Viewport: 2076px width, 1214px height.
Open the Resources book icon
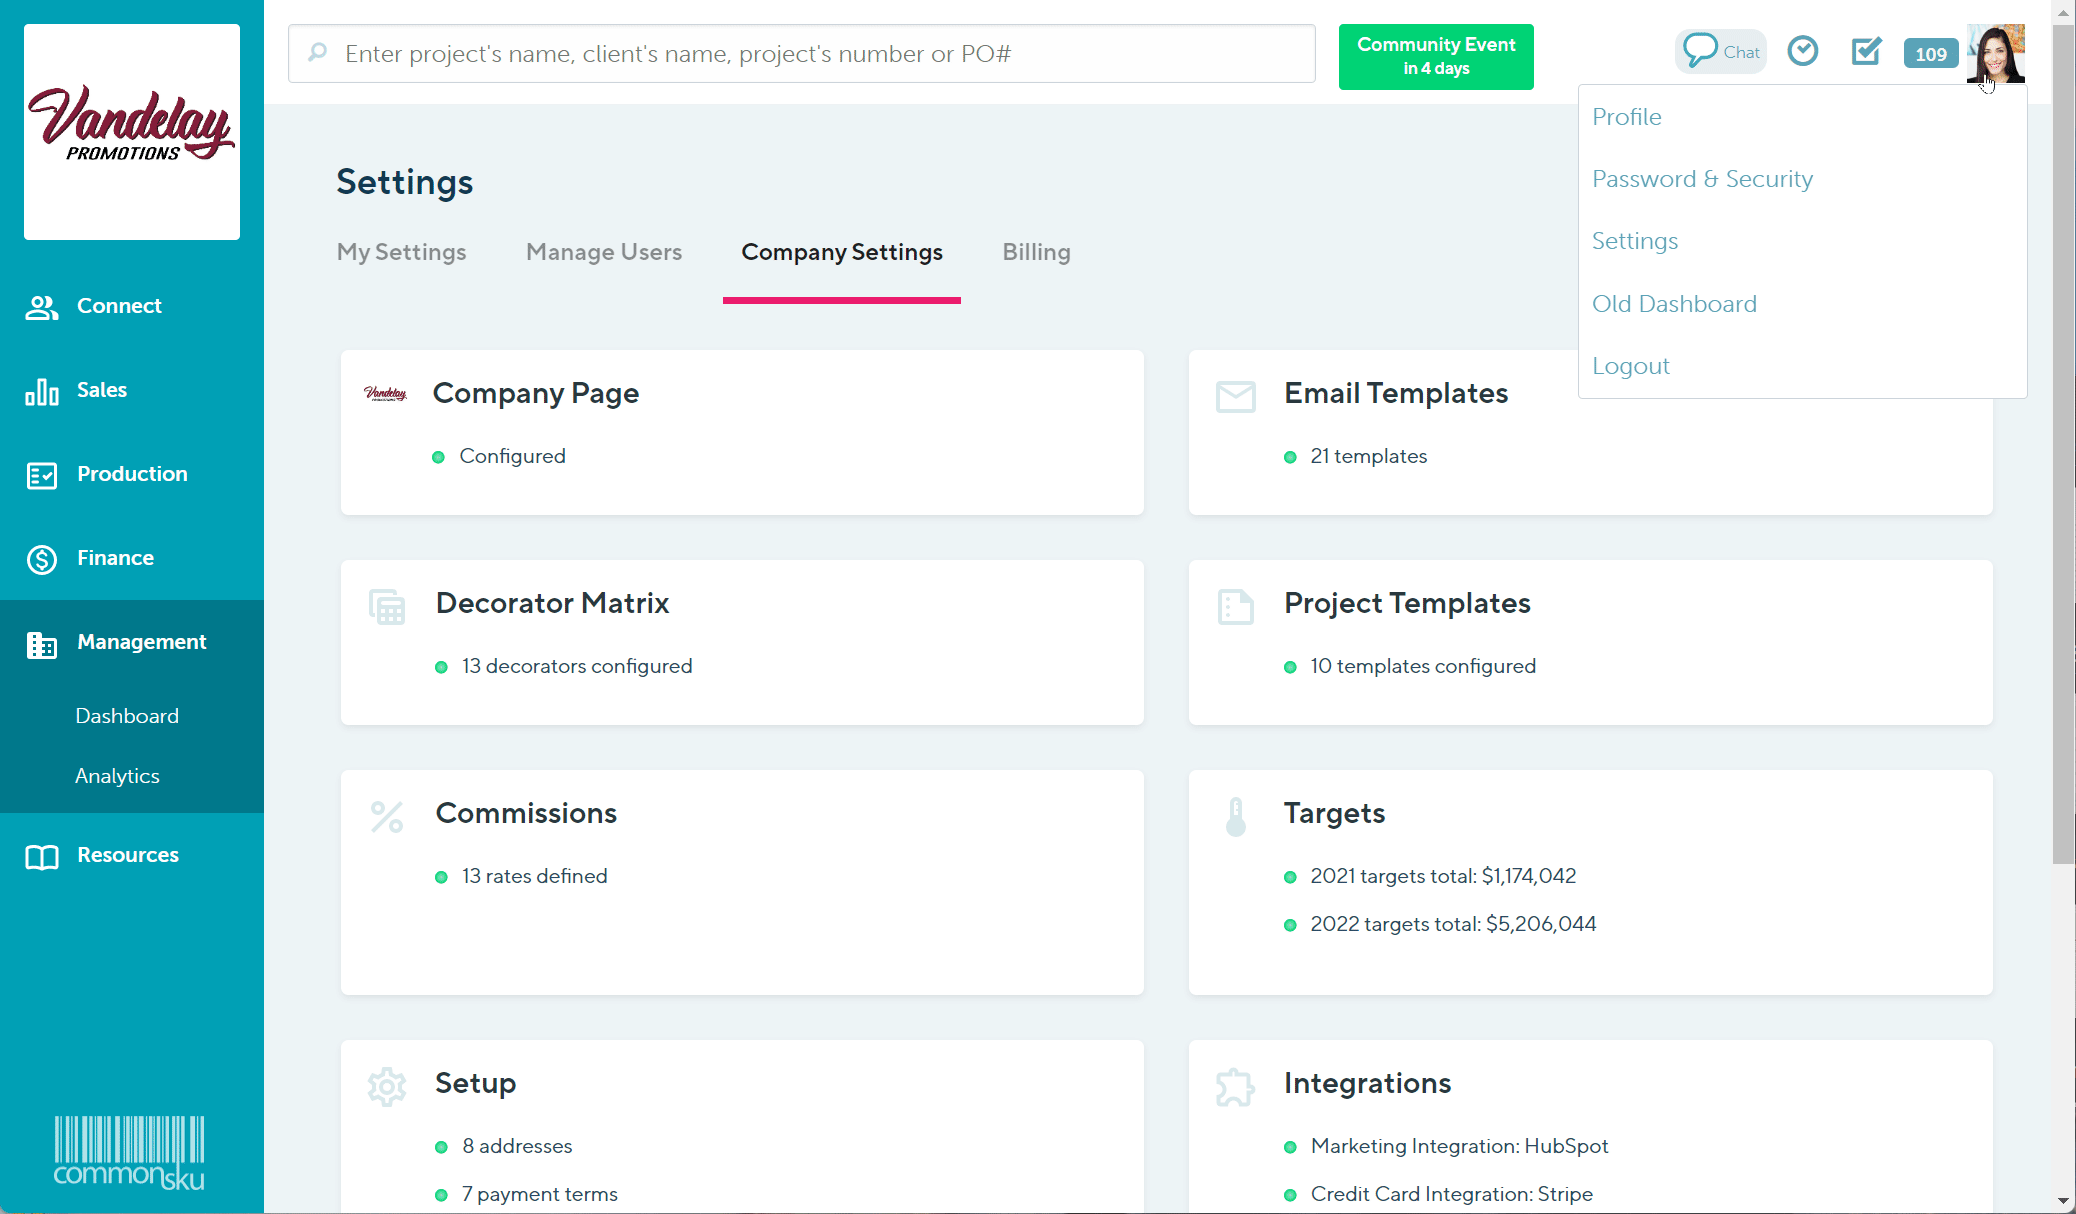click(x=41, y=856)
